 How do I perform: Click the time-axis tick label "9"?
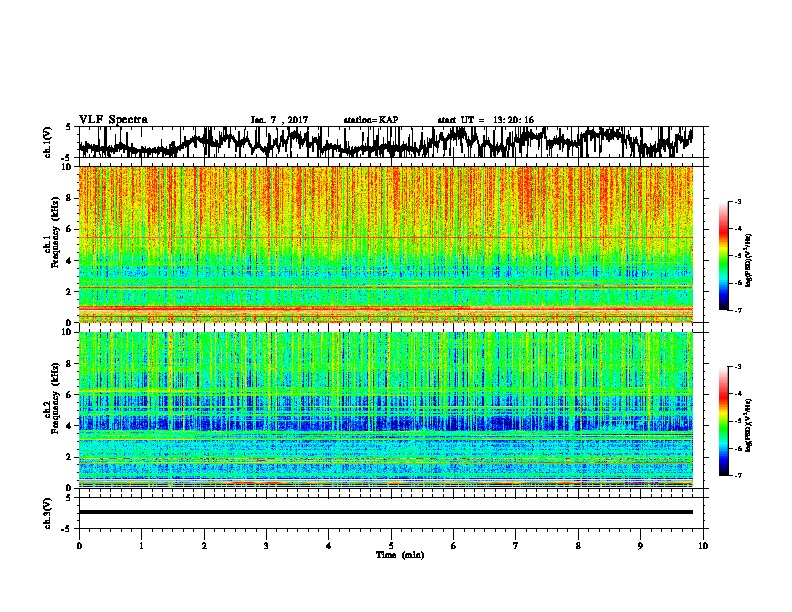tap(640, 546)
